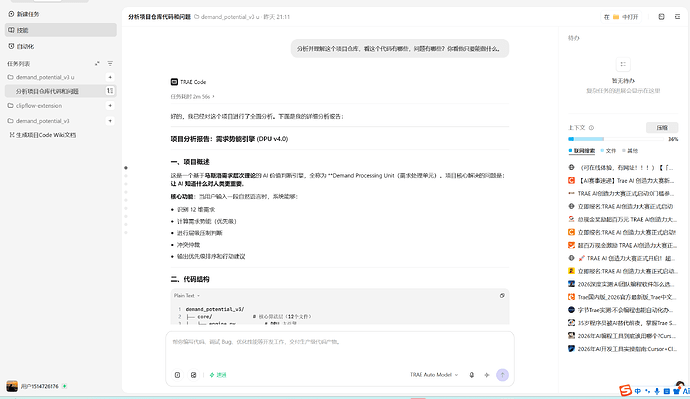690x399 pixels.
Task: Click the green badge beside username
Action: click(x=64, y=386)
